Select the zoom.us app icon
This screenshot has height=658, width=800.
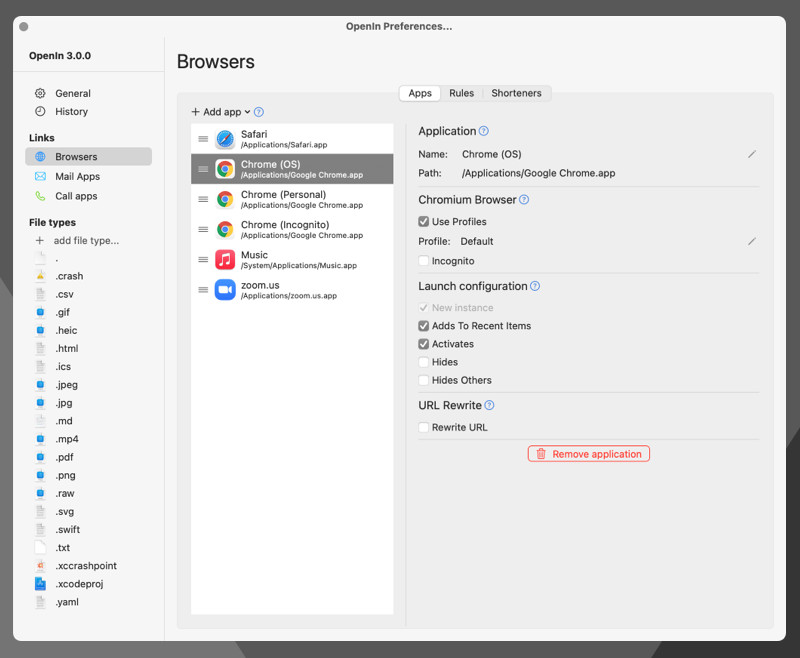click(225, 290)
